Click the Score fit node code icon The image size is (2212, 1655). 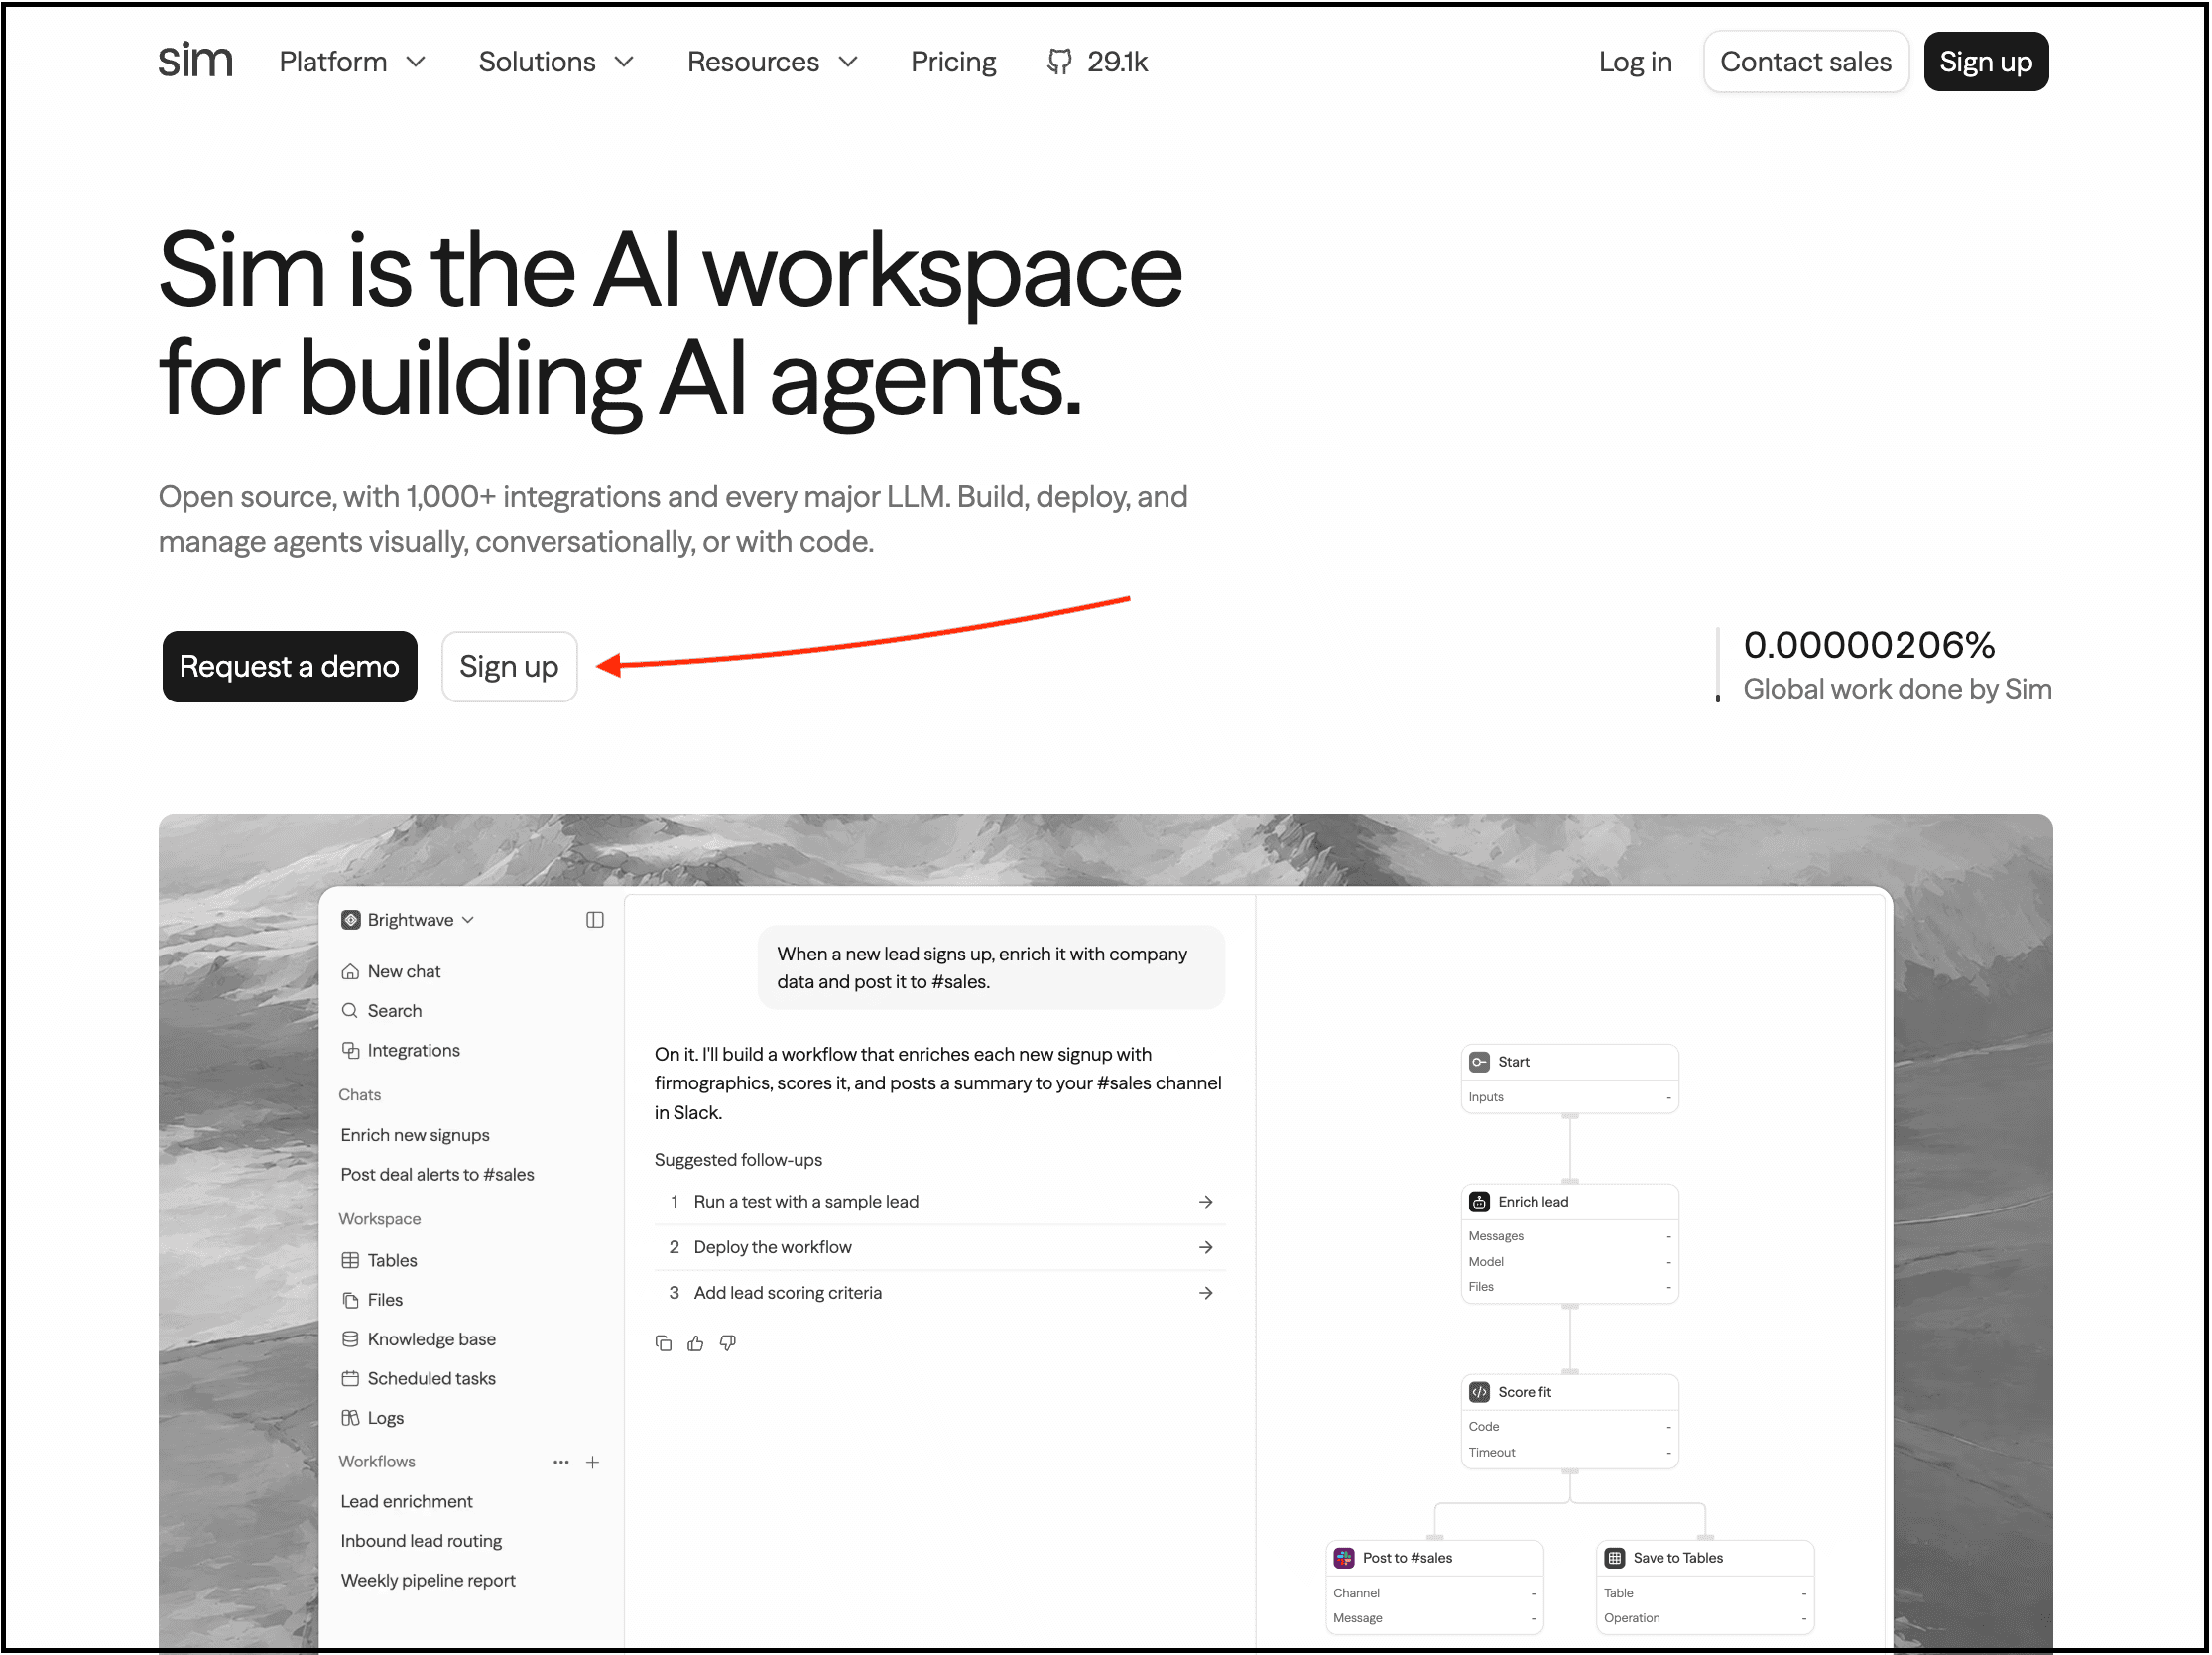pyautogui.click(x=1480, y=1392)
